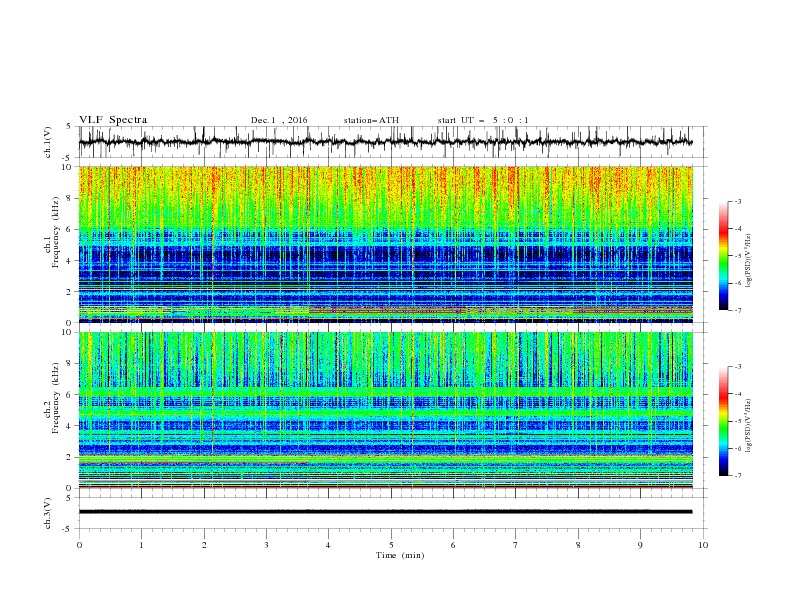Click the ch.3 flat voltage trace

click(385, 512)
